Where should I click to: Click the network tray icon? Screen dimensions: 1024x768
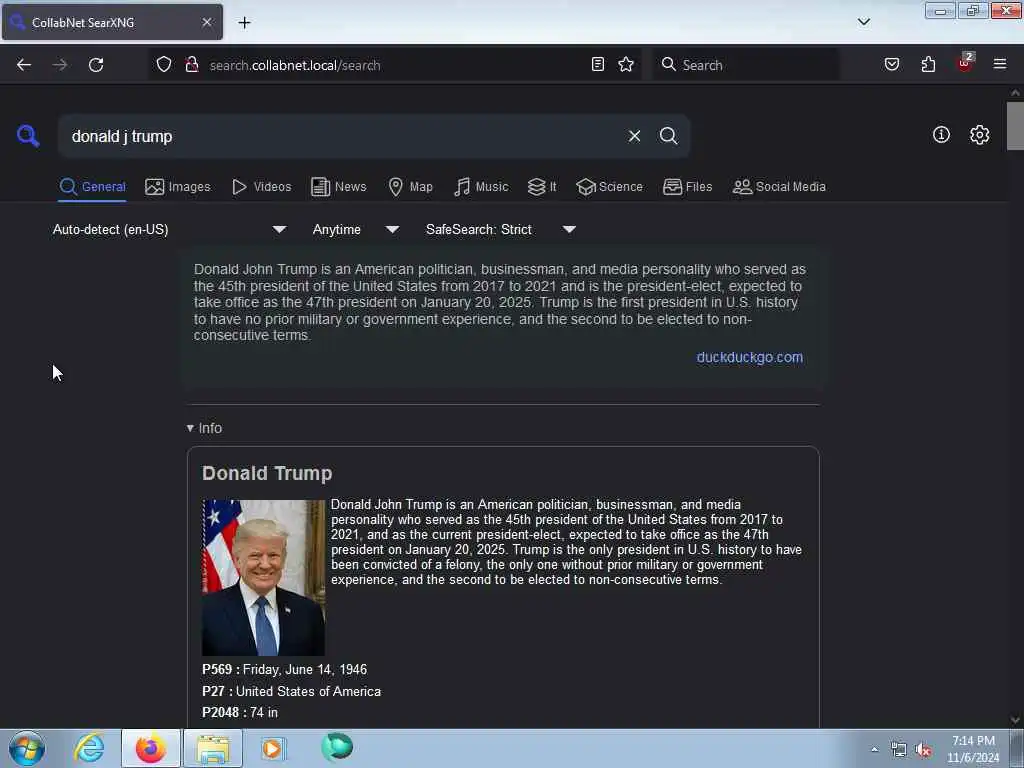tap(899, 750)
